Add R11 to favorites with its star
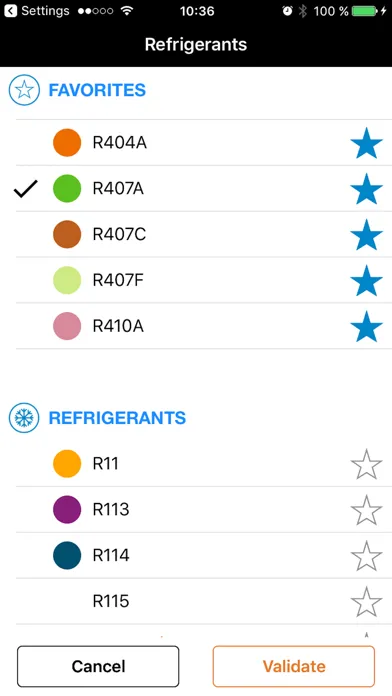 (366, 464)
